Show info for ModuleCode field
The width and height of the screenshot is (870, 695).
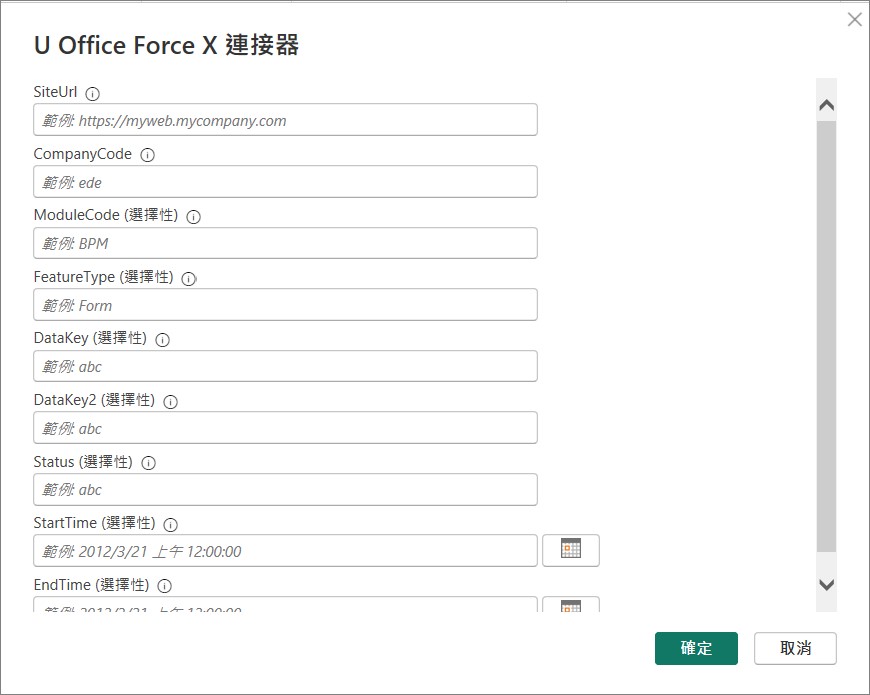click(194, 217)
